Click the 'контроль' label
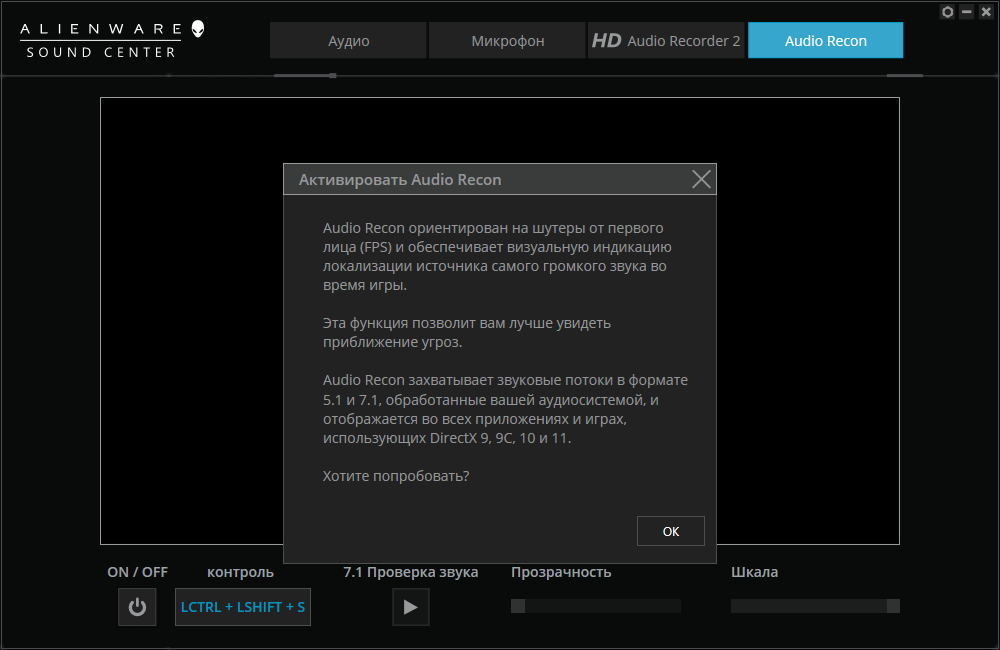The width and height of the screenshot is (1000, 650). point(240,572)
